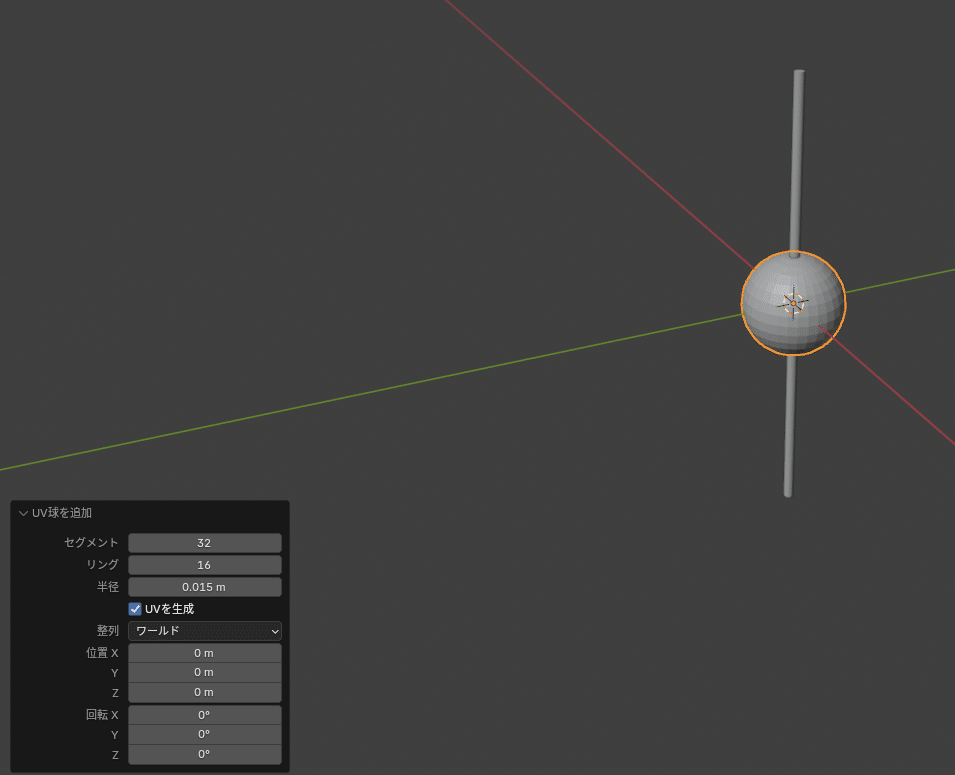Click the 半径 field showing 0.015 m
Viewport: 955px width, 775px height.
[x=205, y=587]
